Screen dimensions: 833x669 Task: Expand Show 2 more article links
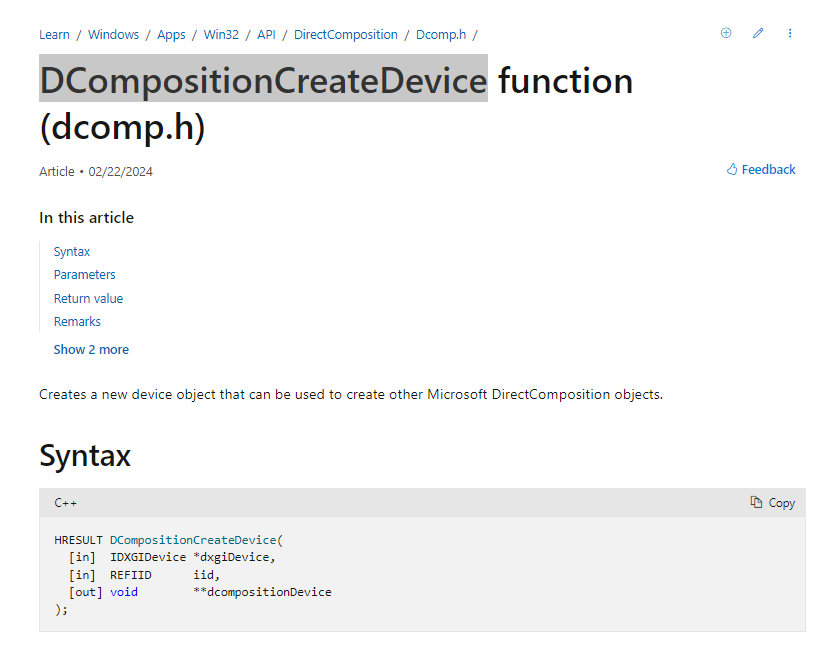coord(91,350)
